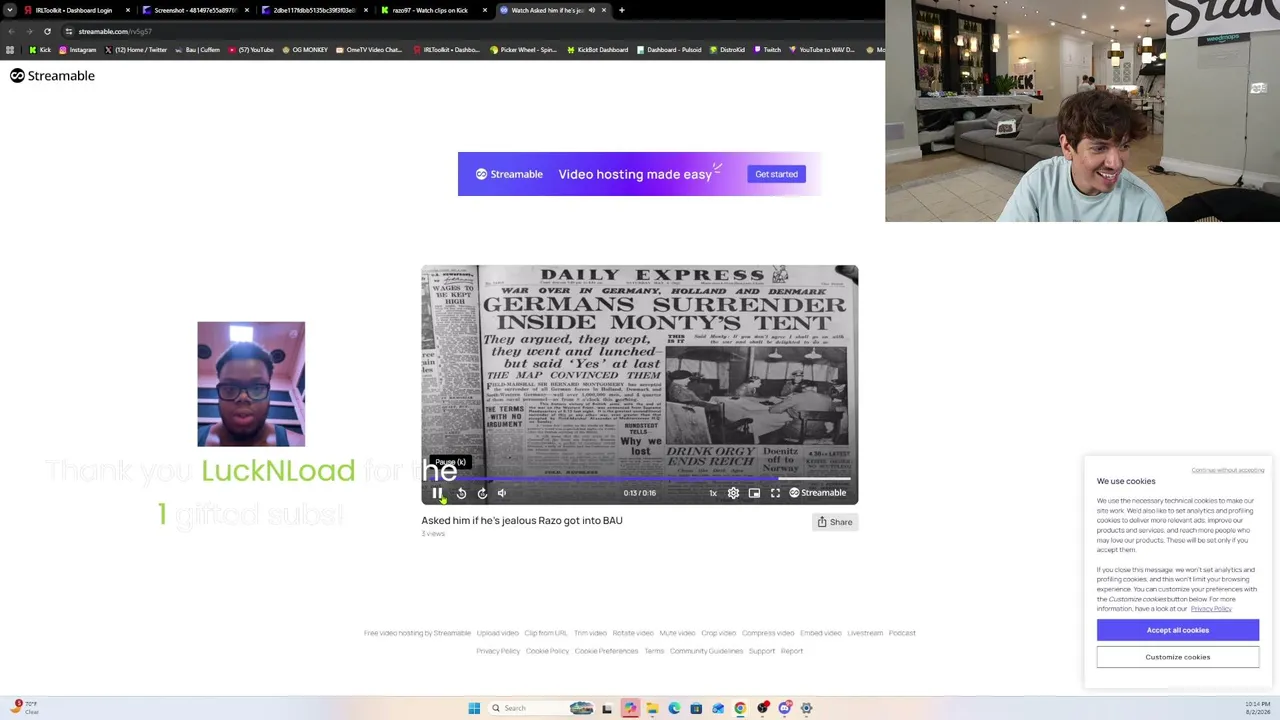Open the Twitch bookmark
1280x720 pixels.
(767, 50)
